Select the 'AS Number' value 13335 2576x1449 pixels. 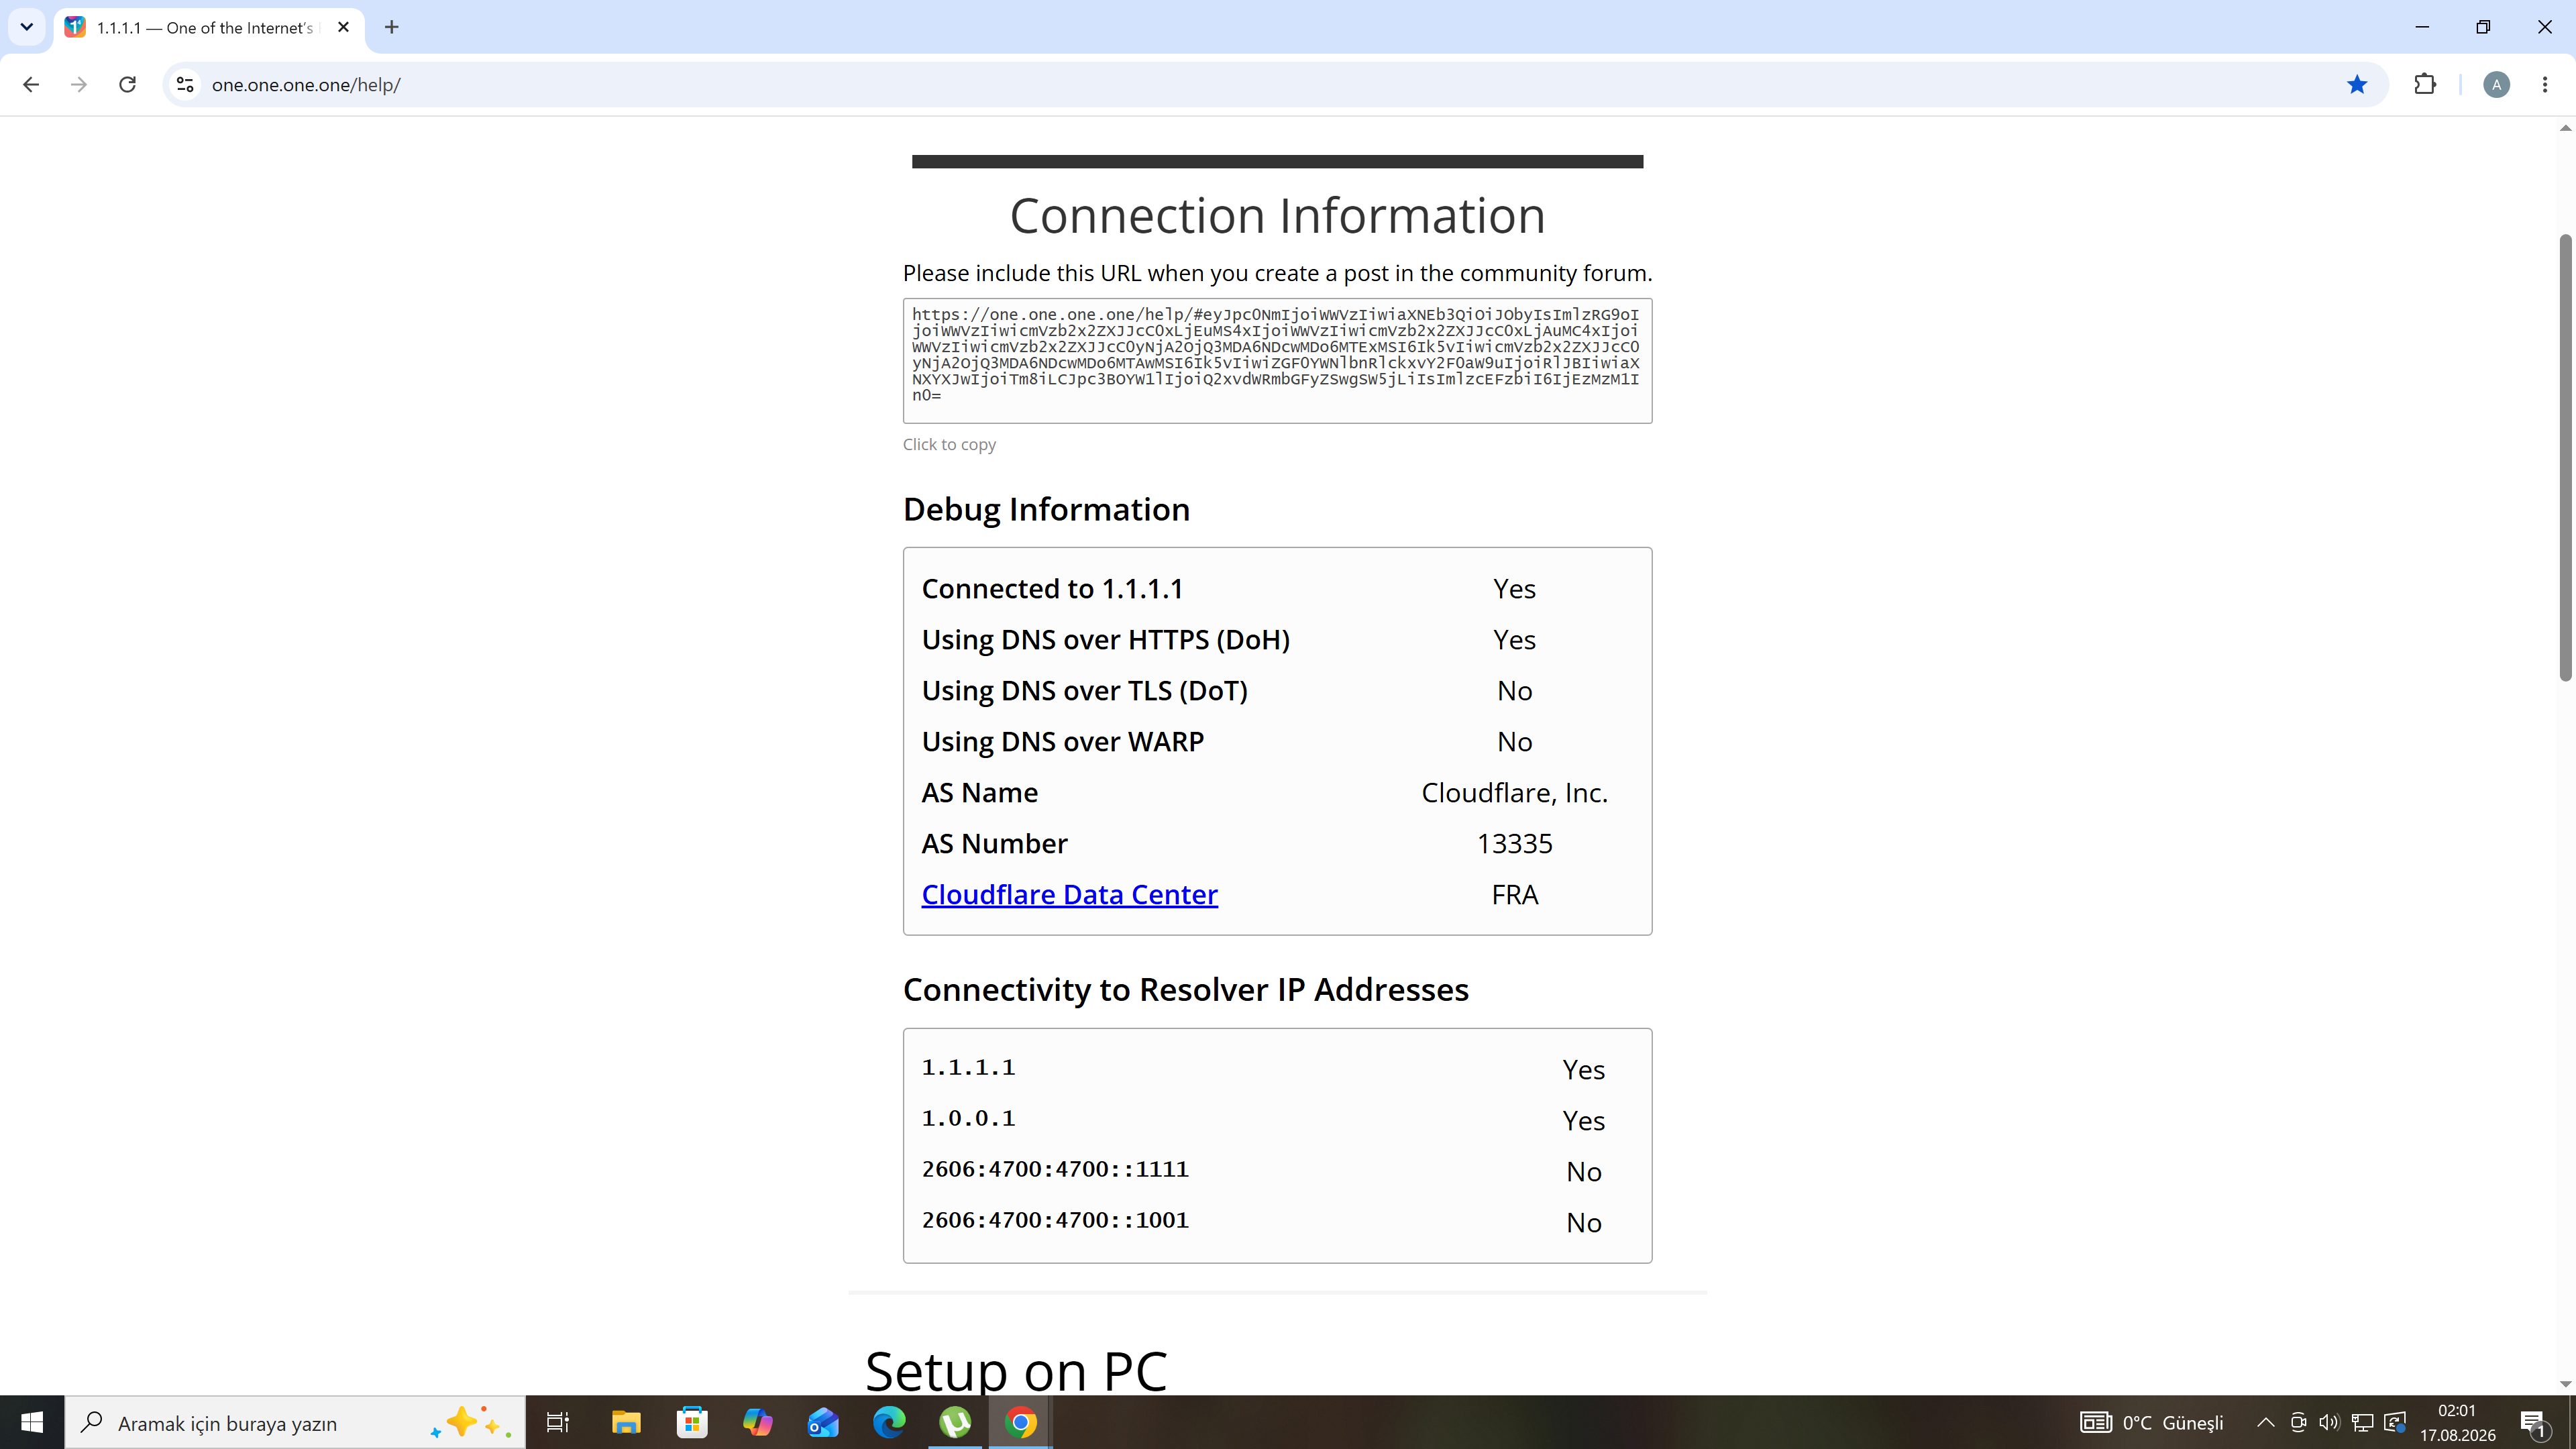click(1514, 843)
